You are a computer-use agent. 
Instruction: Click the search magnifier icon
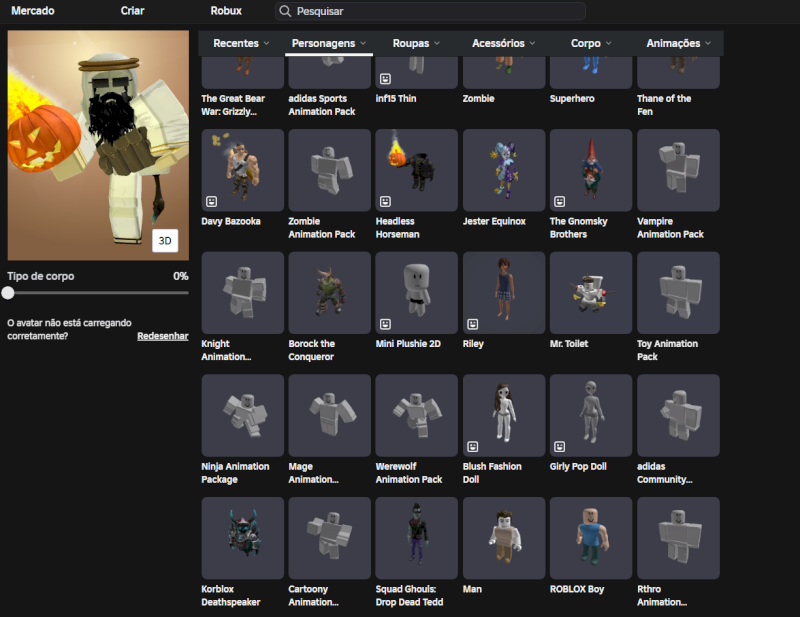point(286,11)
